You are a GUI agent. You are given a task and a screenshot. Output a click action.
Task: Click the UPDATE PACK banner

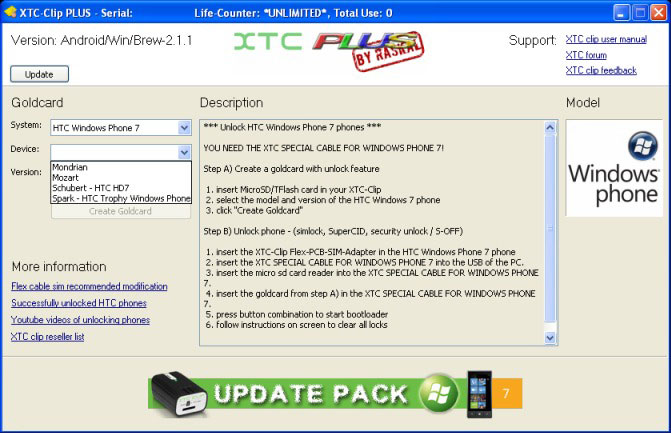click(335, 394)
